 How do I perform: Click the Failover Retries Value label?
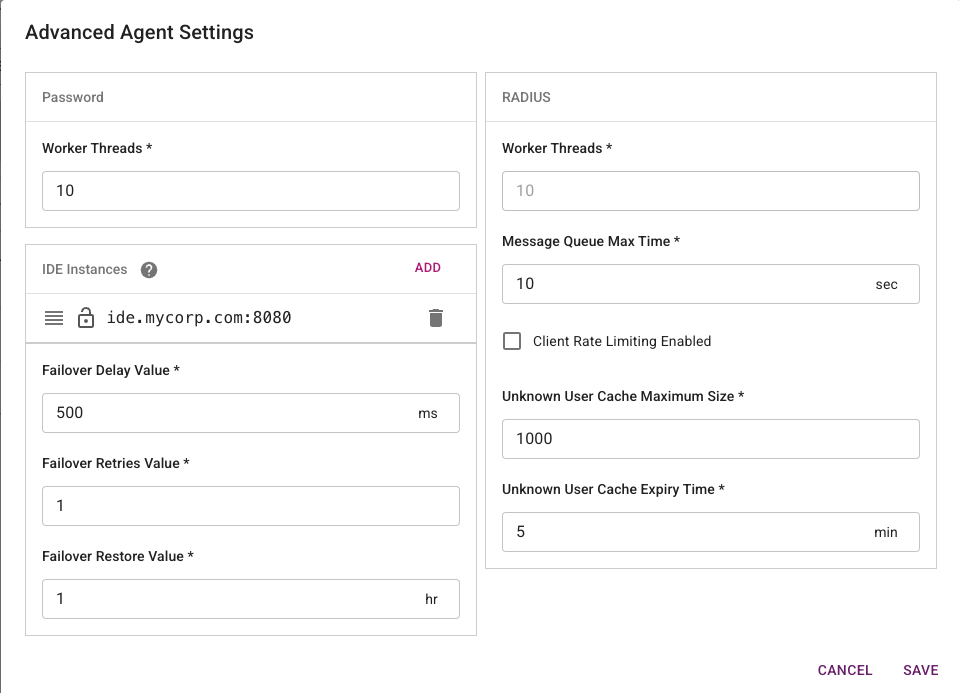(x=116, y=463)
